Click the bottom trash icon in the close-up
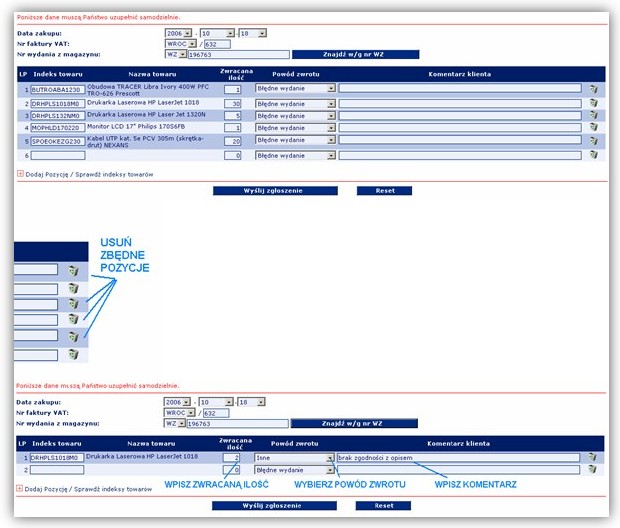This screenshot has height=528, width=620. [73, 354]
